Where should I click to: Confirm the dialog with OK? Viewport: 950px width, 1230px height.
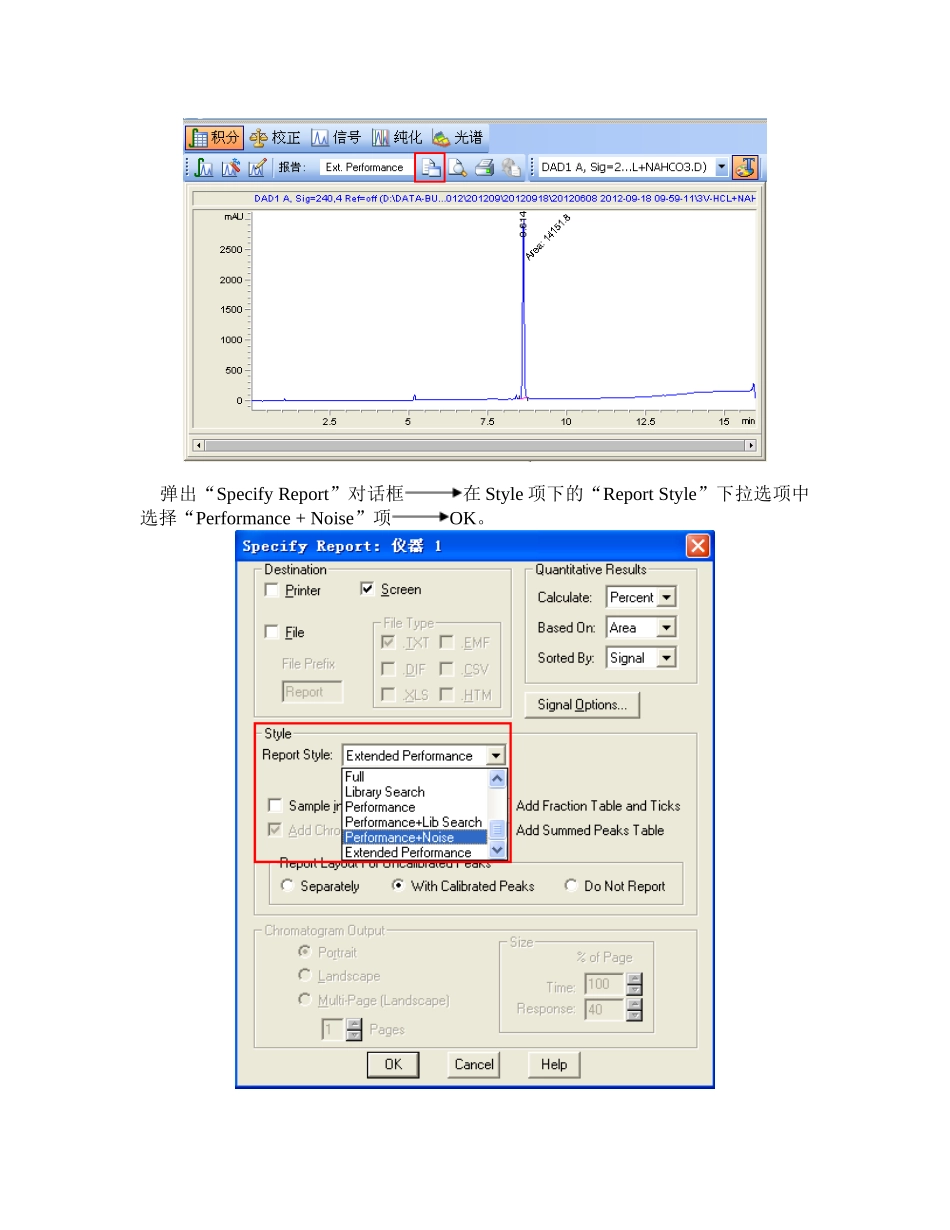click(x=394, y=1064)
